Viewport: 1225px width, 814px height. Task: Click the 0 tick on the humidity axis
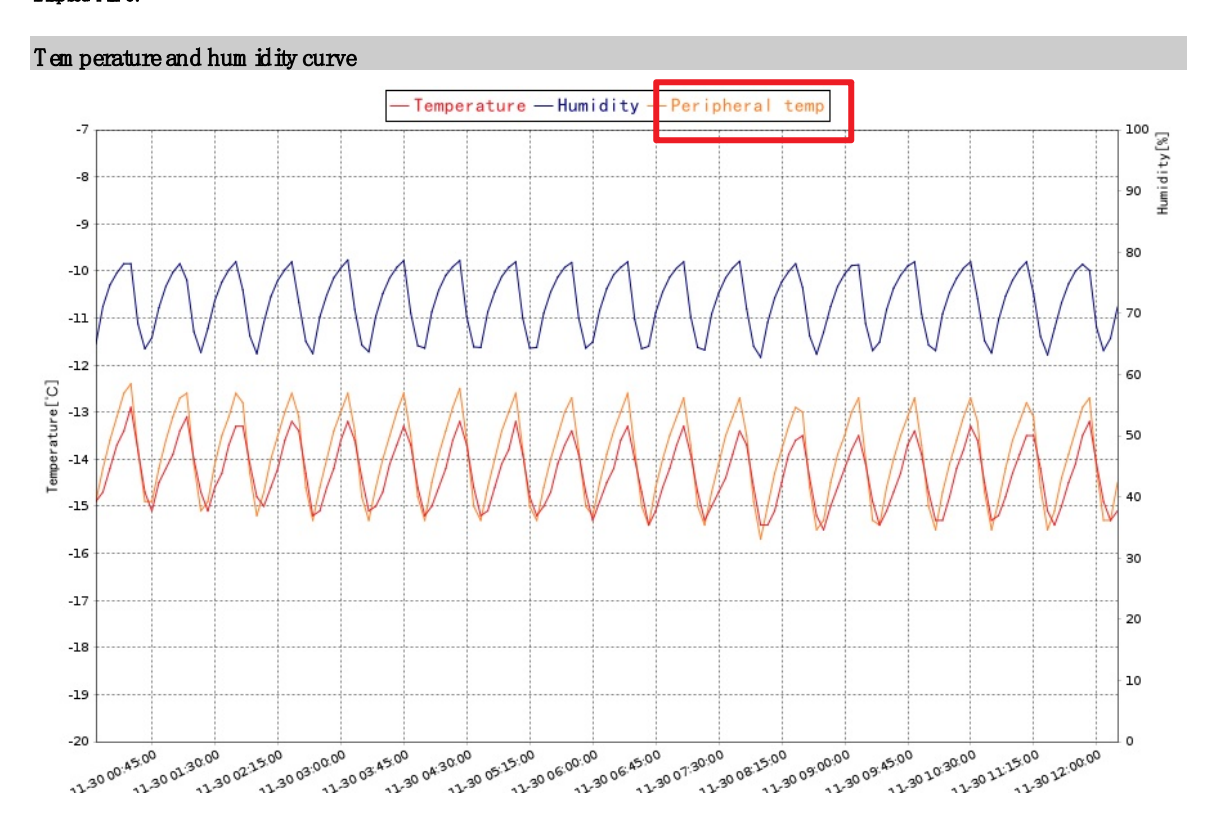pos(1130,741)
